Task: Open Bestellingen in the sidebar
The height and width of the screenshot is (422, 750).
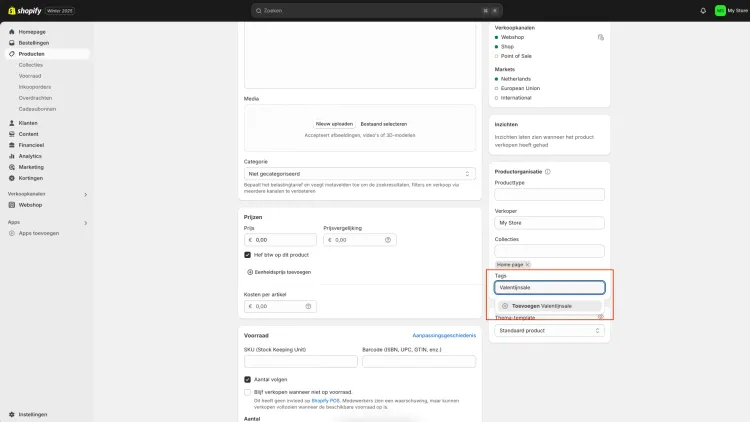Action: click(x=33, y=43)
